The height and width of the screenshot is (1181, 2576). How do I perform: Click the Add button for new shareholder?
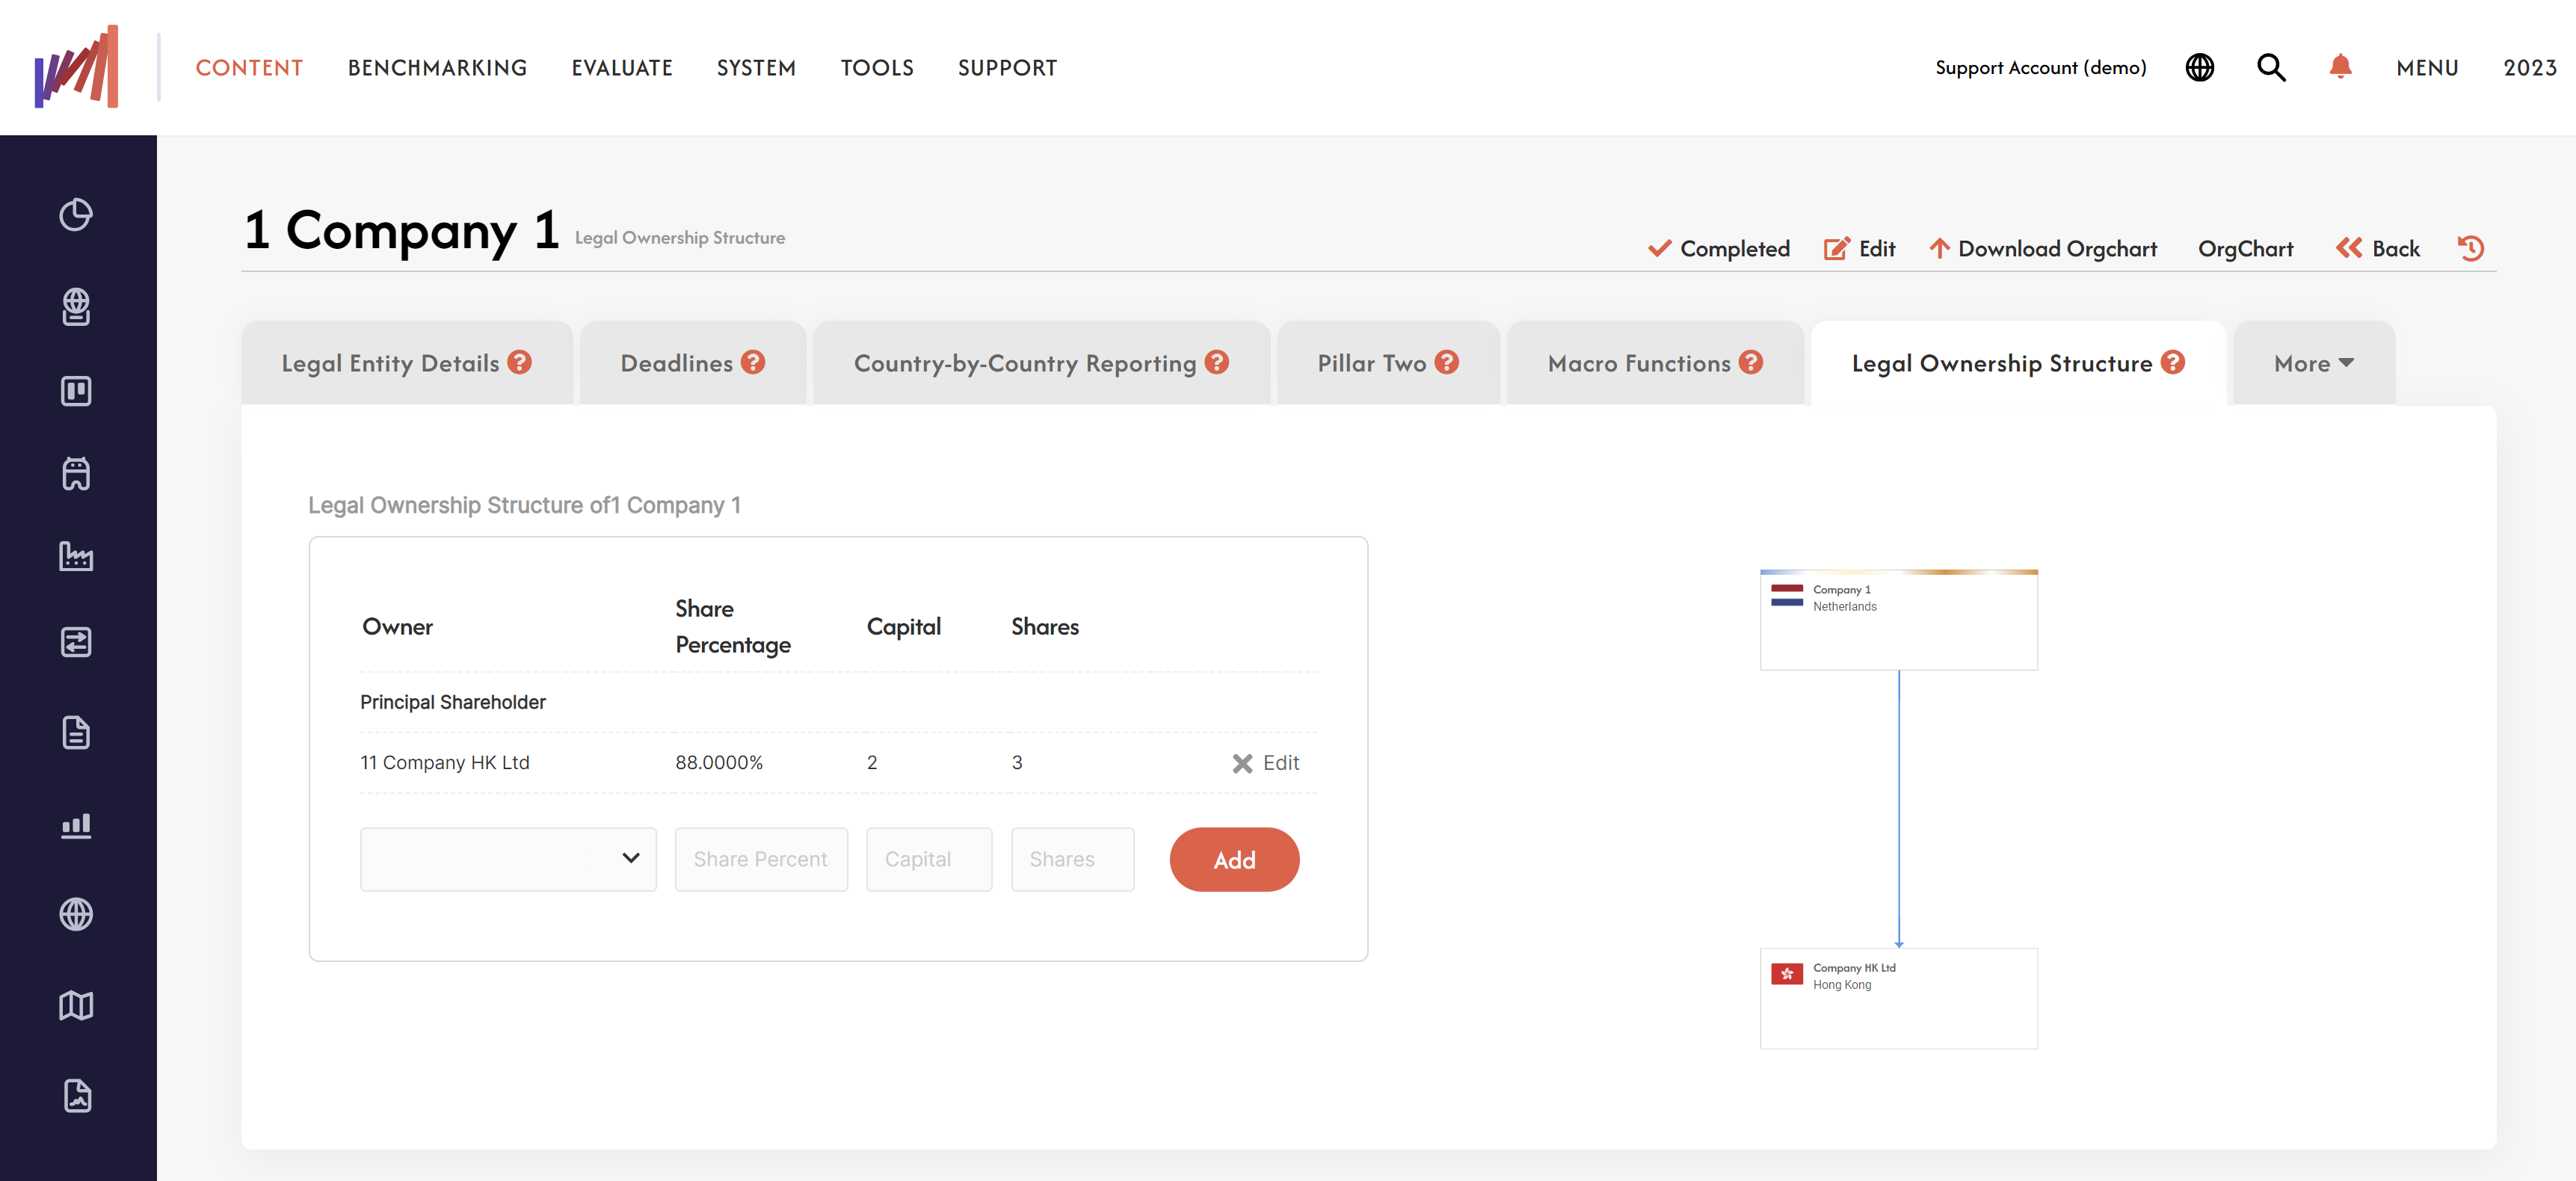(x=1233, y=859)
